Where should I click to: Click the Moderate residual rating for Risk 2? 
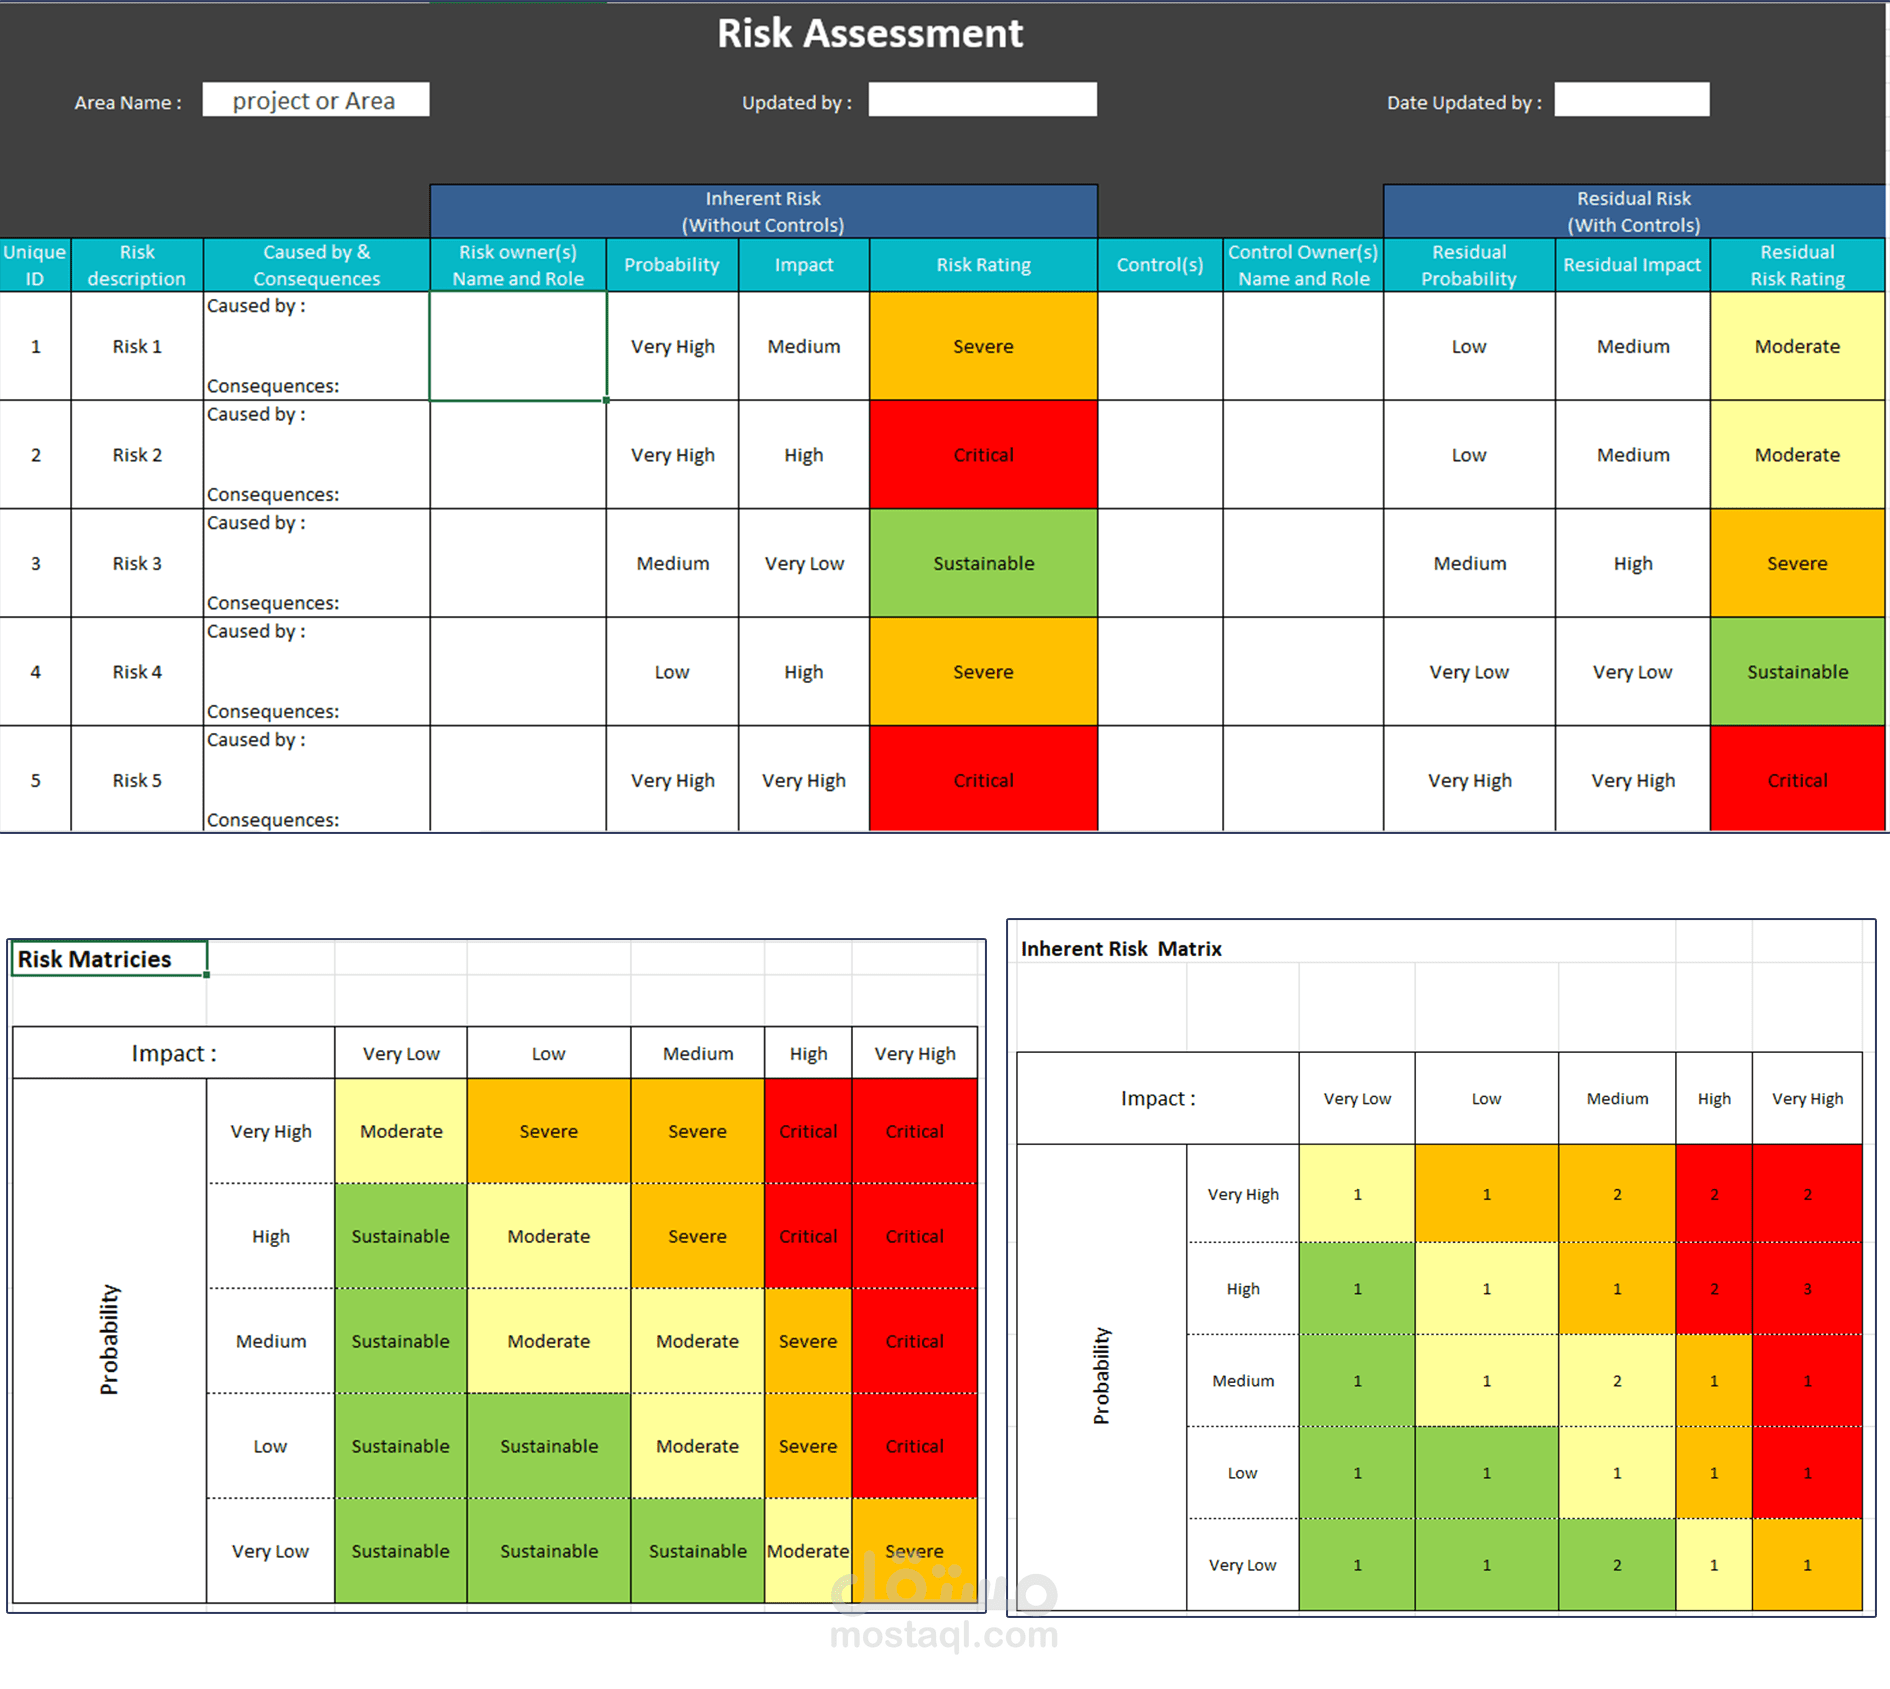1797,455
